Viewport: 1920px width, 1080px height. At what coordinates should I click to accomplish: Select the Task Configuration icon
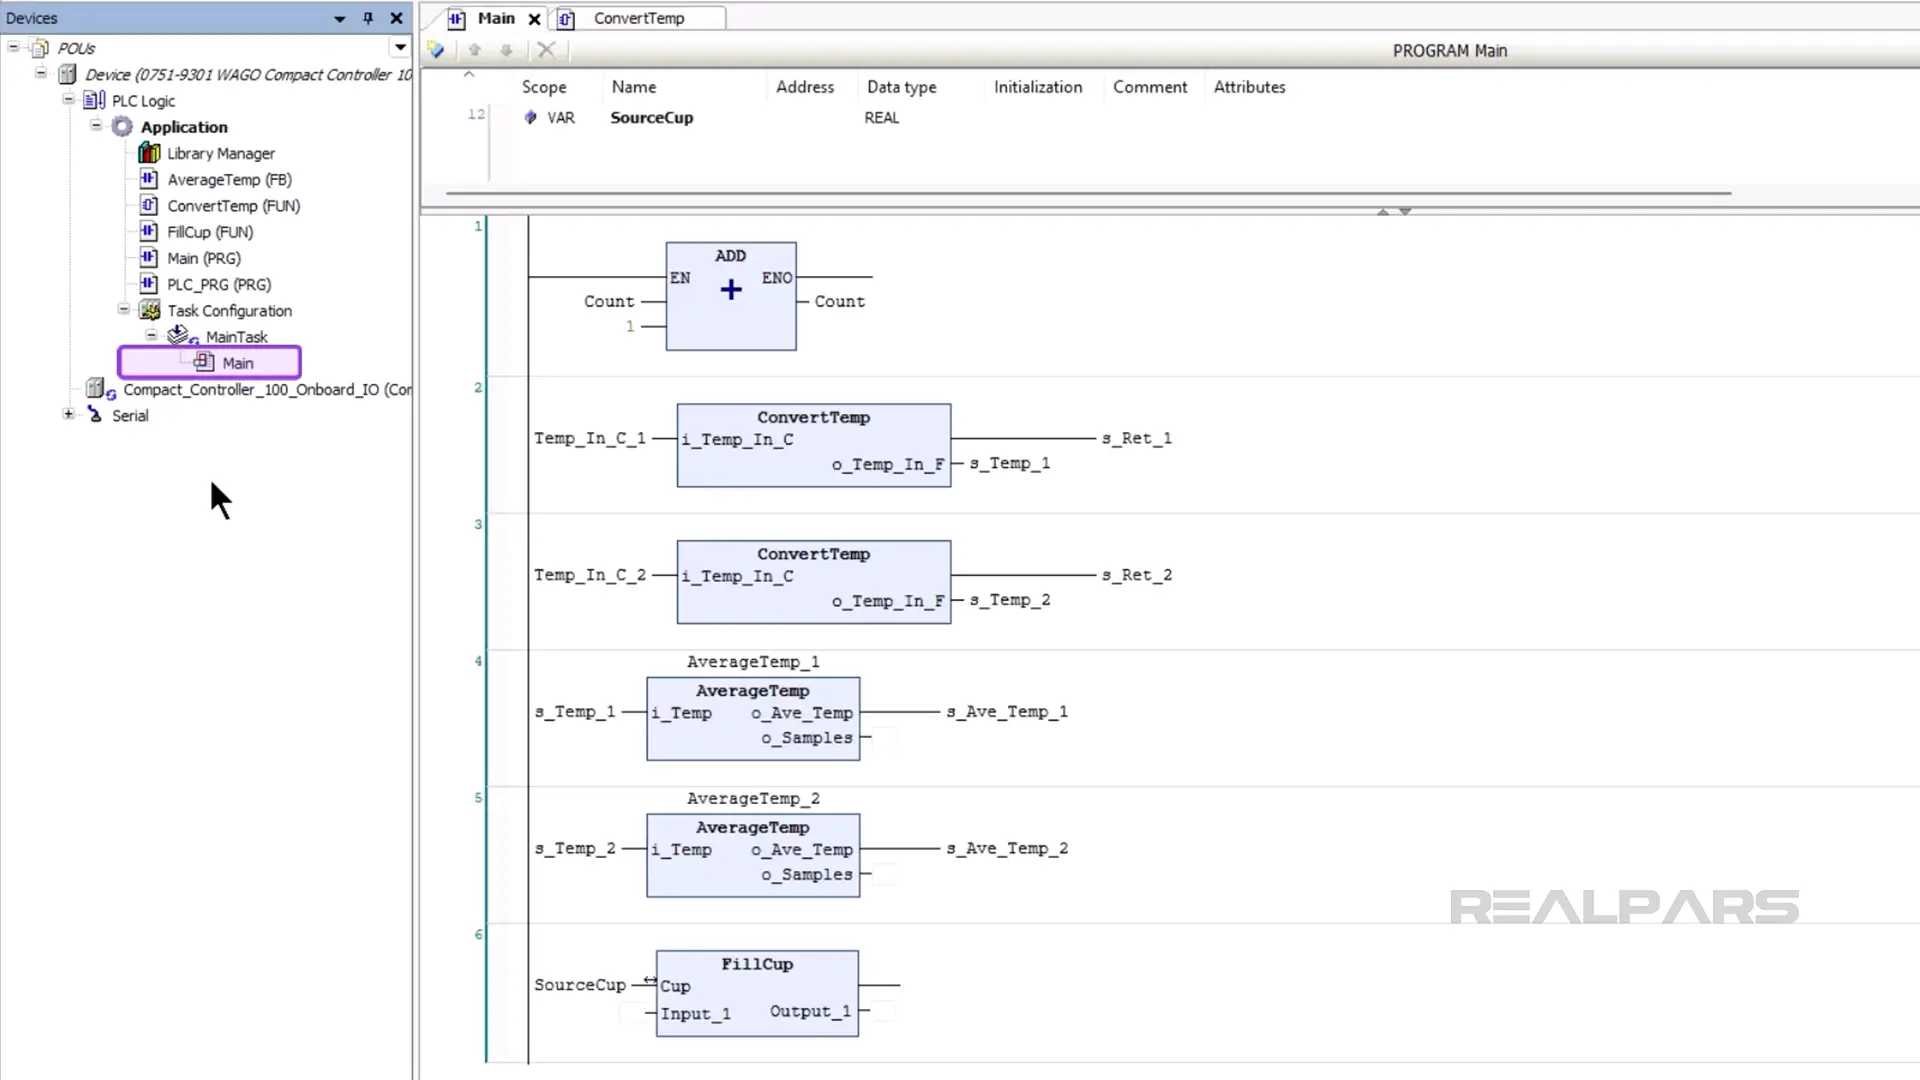[150, 310]
